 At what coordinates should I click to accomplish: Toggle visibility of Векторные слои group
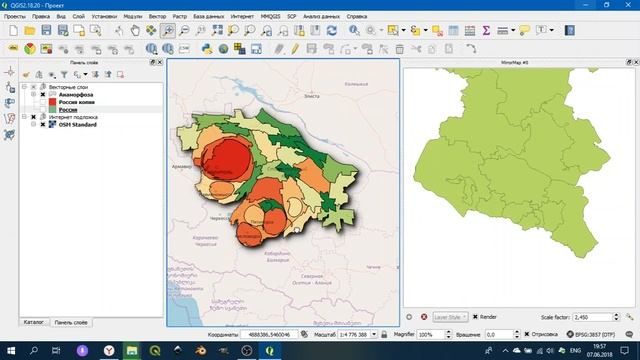coord(33,87)
